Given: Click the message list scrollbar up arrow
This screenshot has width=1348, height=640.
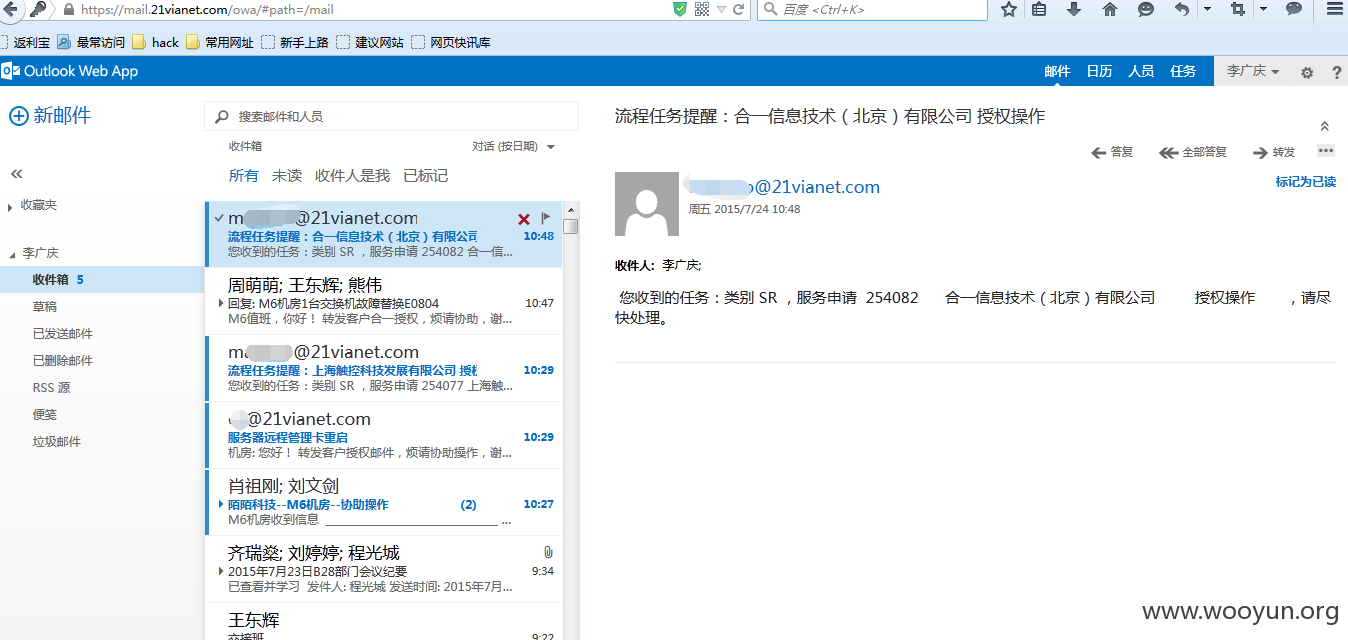Looking at the screenshot, I should click(571, 209).
